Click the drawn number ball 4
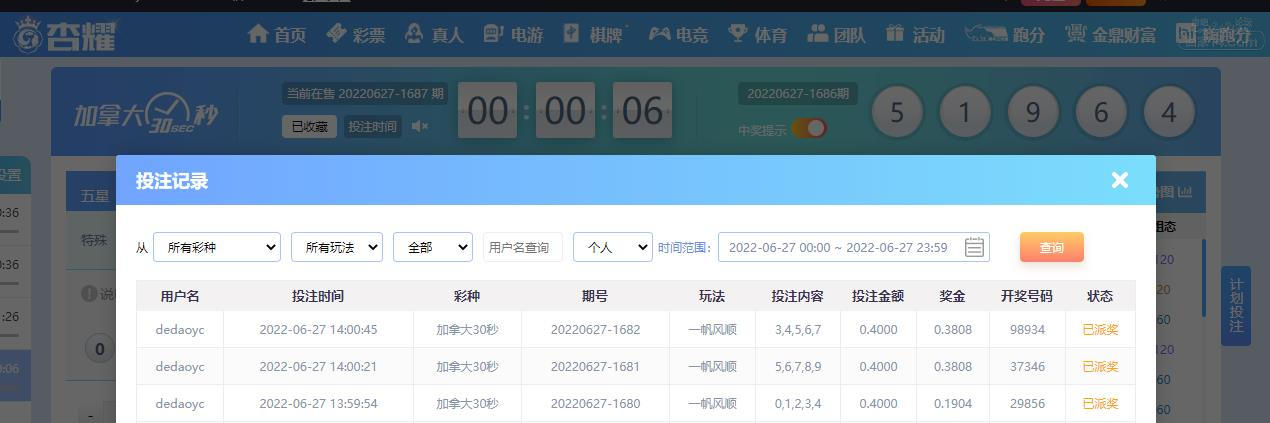Viewport: 1270px width, 423px height. [x=1169, y=112]
